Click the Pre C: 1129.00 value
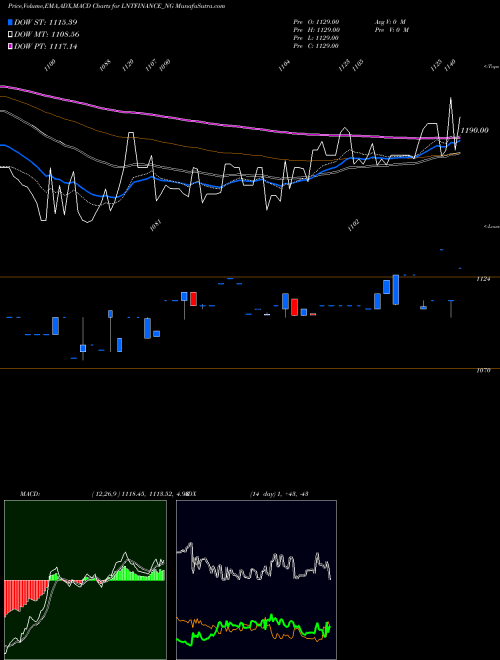The image size is (500, 660). 316,46
